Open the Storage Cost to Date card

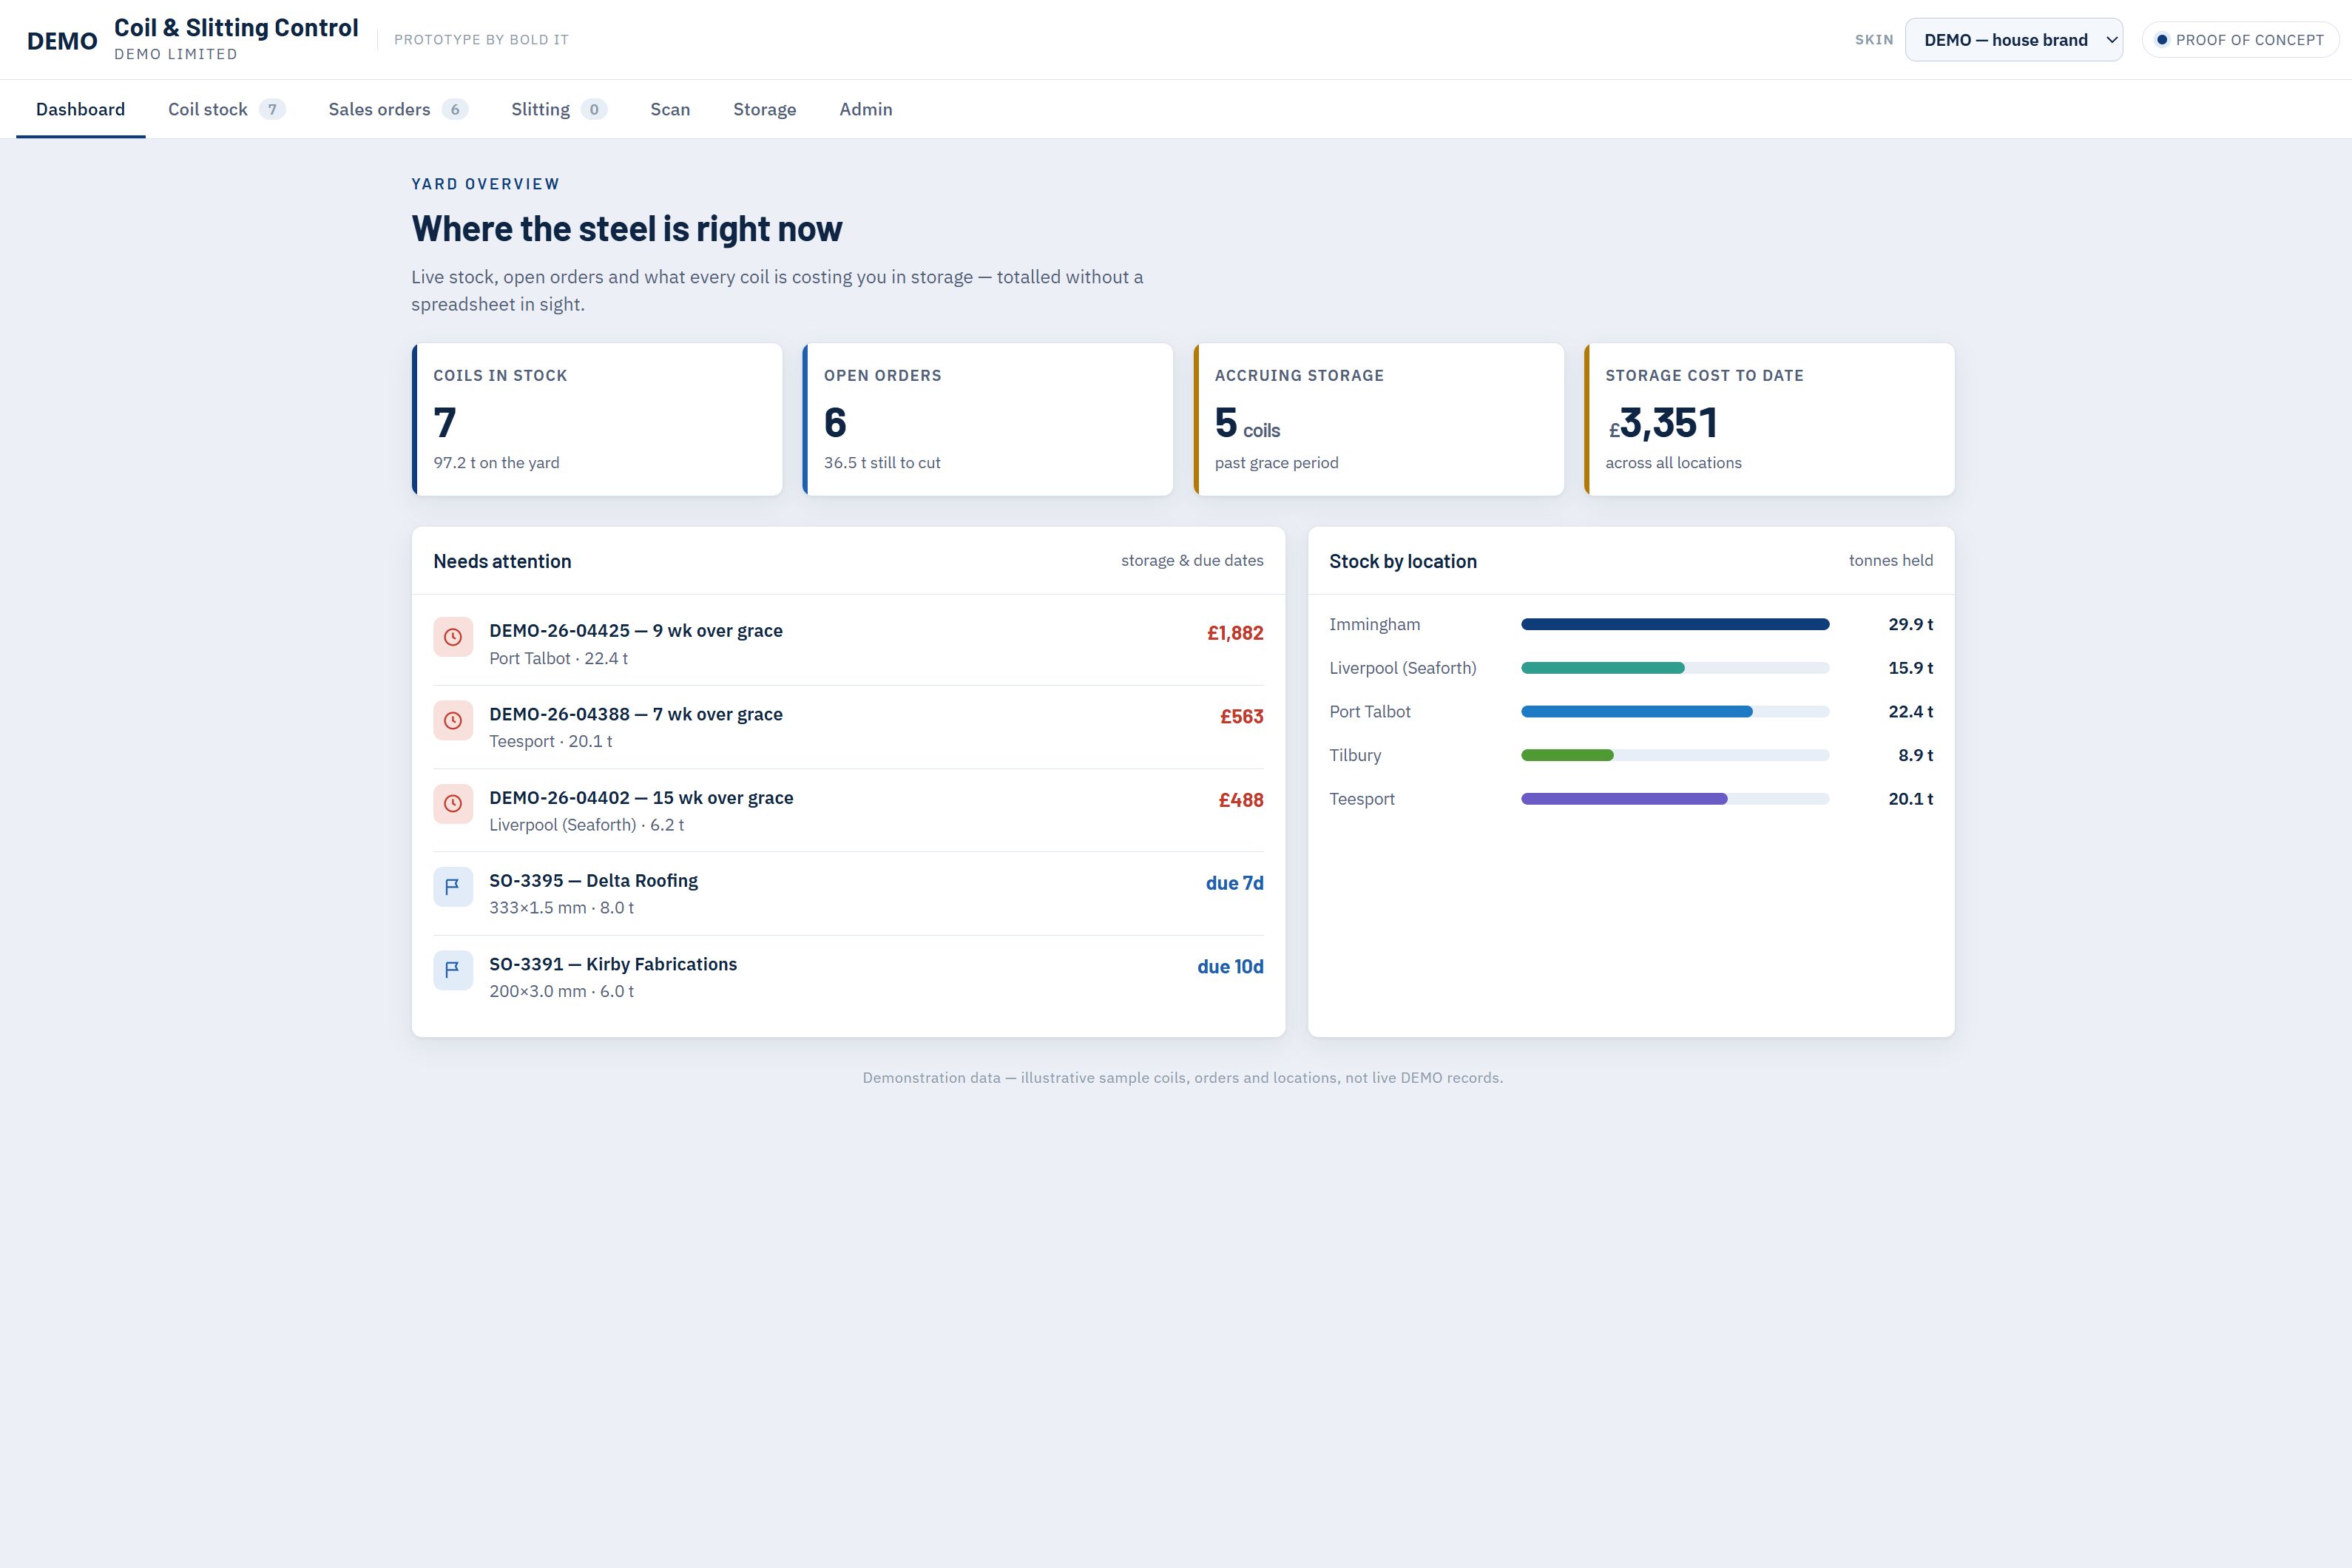(1769, 419)
